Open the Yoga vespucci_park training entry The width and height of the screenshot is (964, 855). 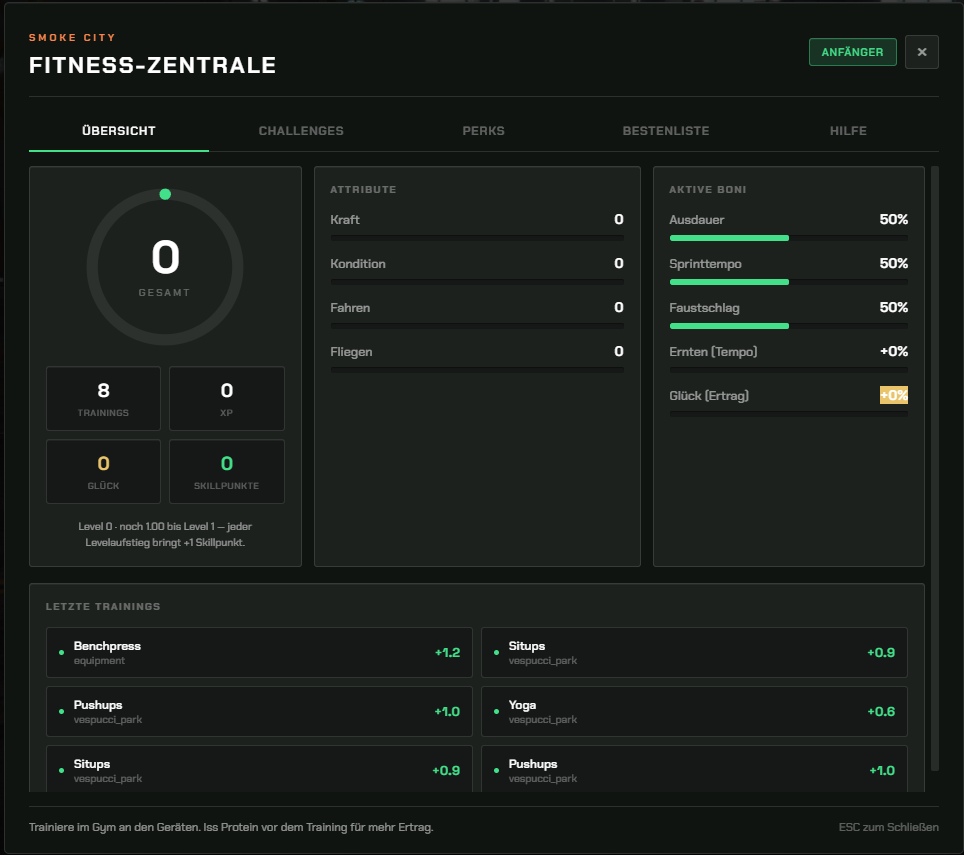(x=694, y=712)
